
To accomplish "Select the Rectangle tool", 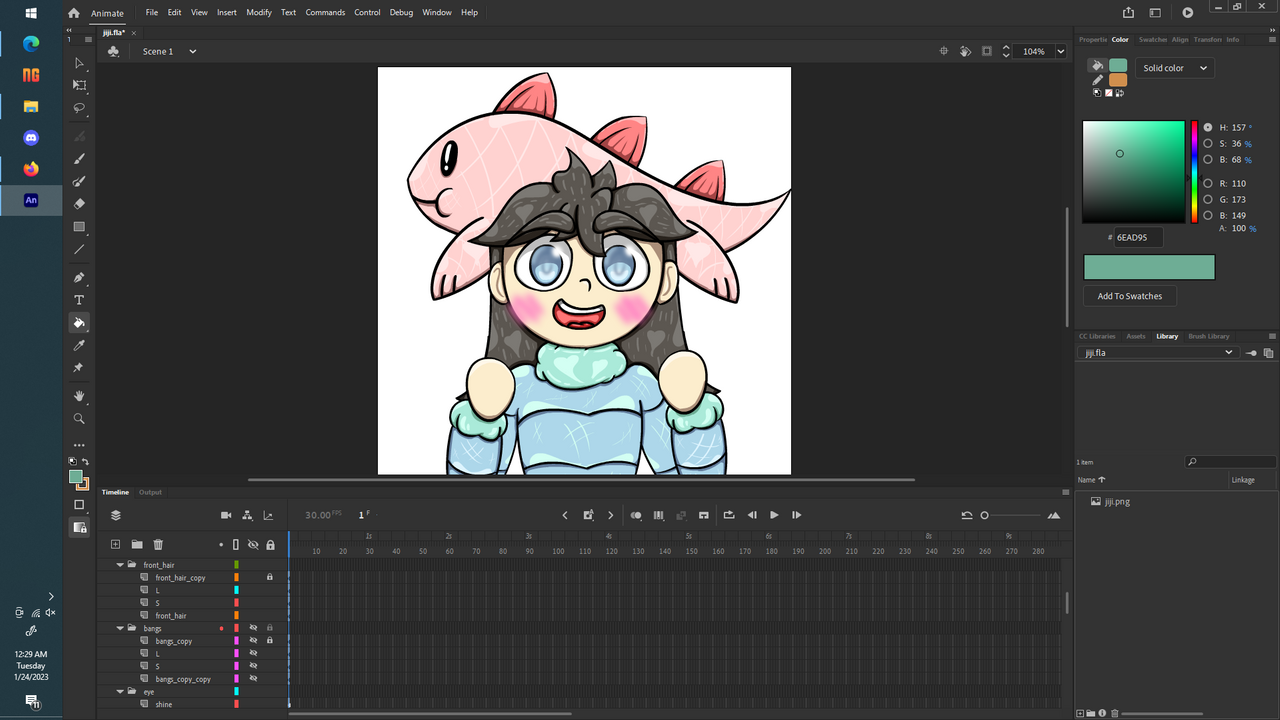I will click(x=79, y=227).
